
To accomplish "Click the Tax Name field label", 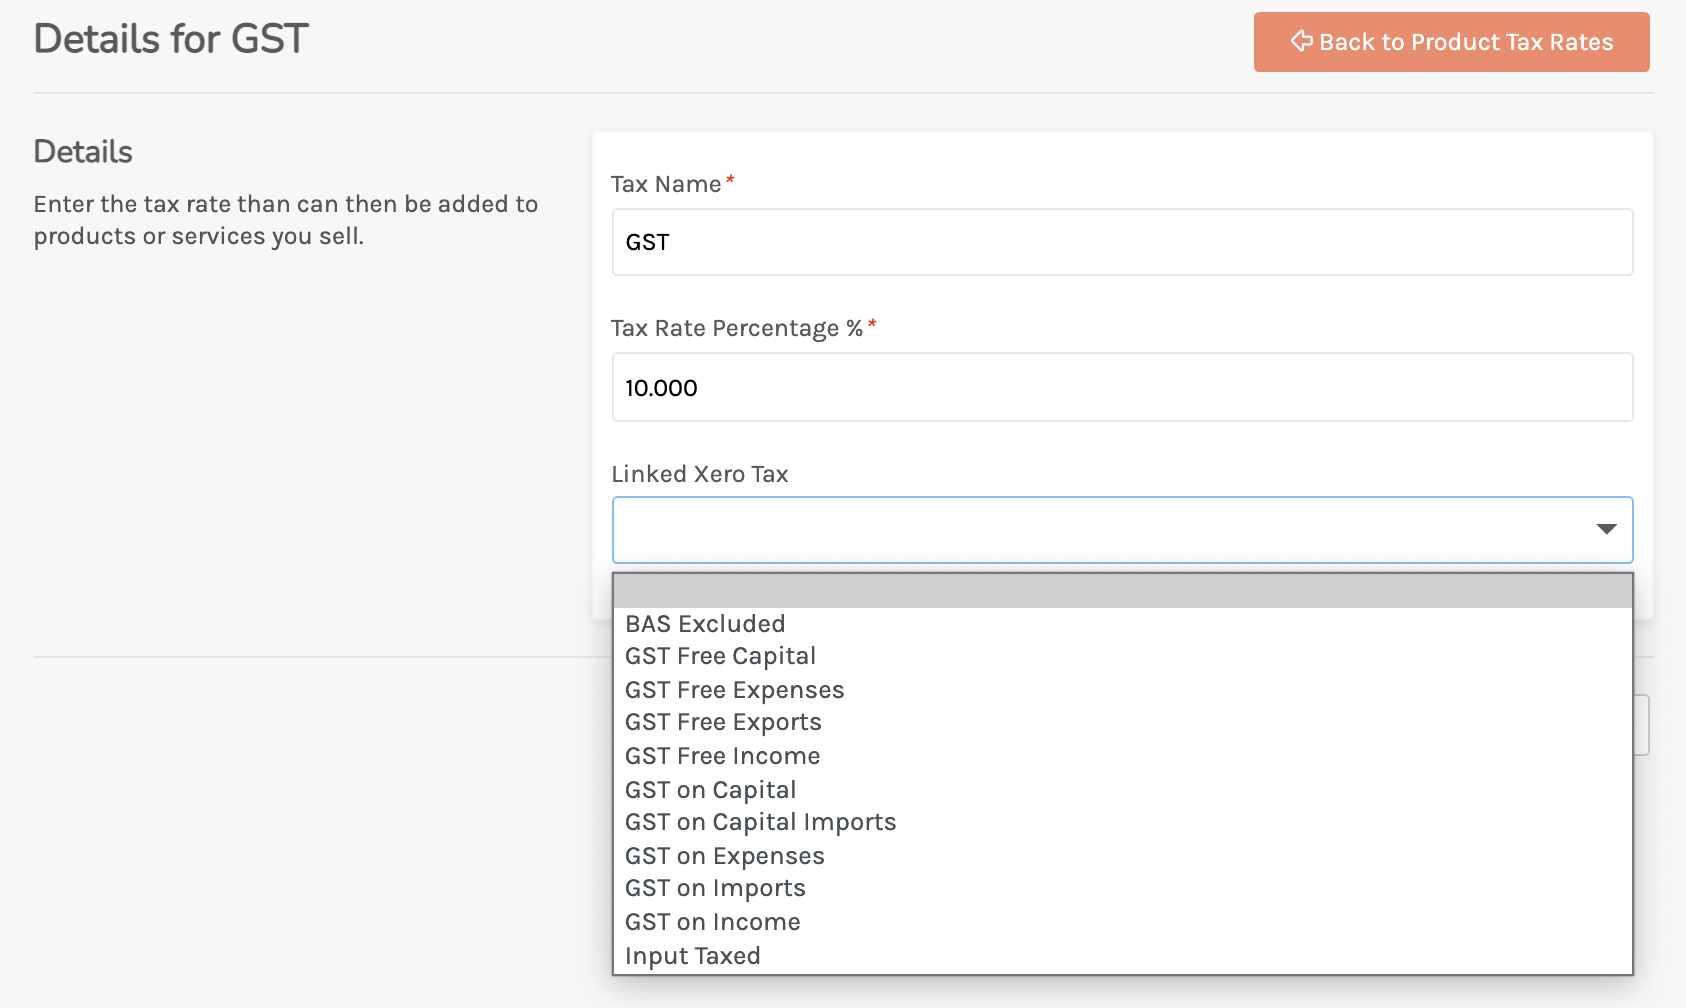I will point(666,184).
